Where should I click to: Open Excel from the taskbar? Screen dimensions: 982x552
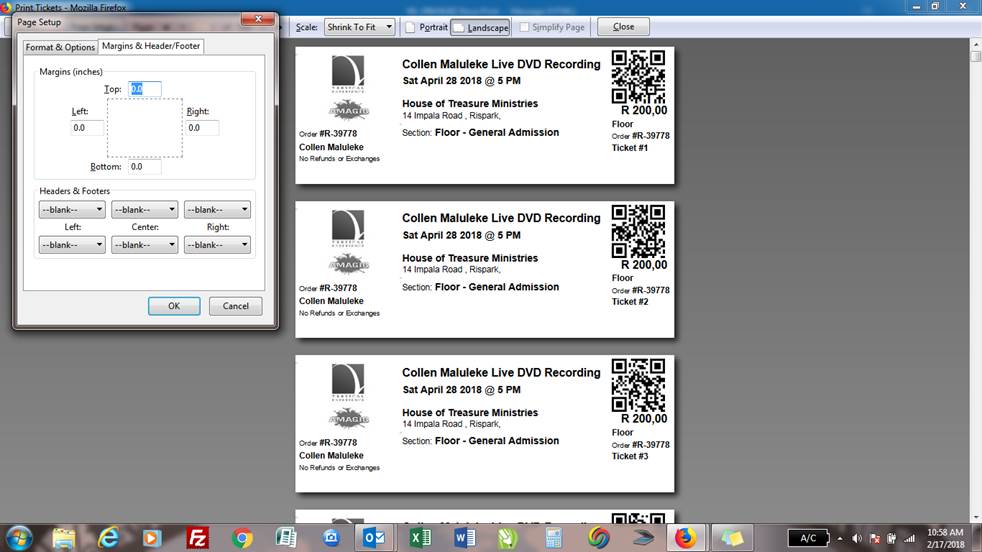(x=420, y=538)
